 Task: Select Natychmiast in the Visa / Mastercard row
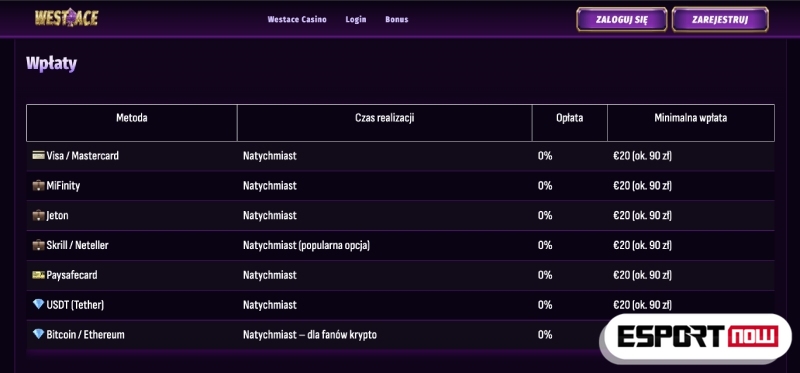(x=269, y=156)
